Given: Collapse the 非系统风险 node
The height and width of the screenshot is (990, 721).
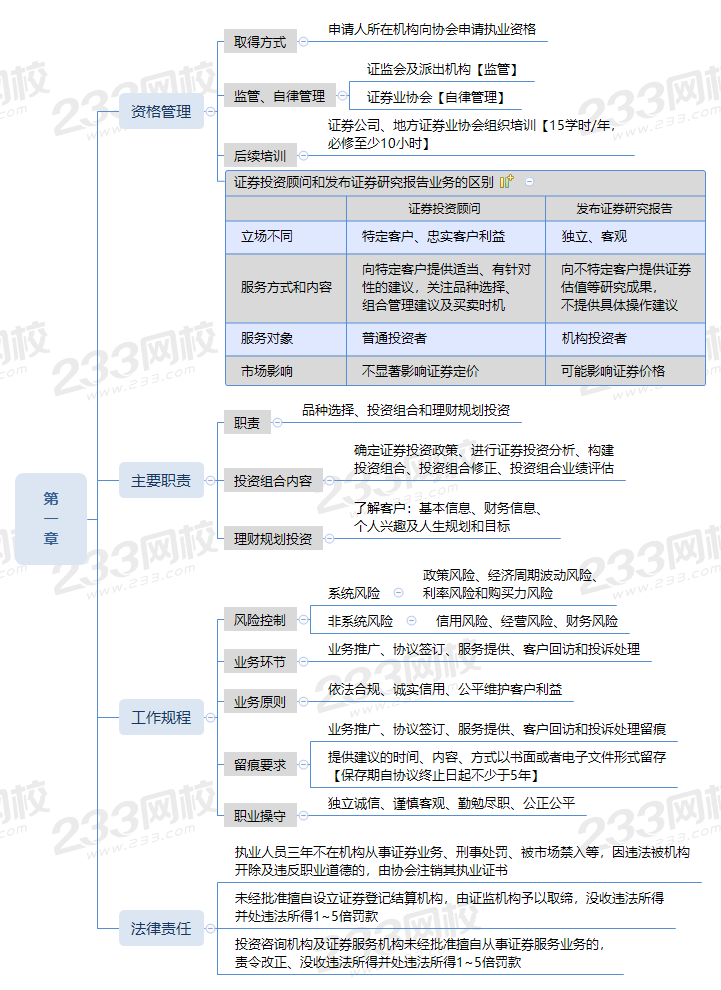Looking at the screenshot, I should [x=412, y=621].
